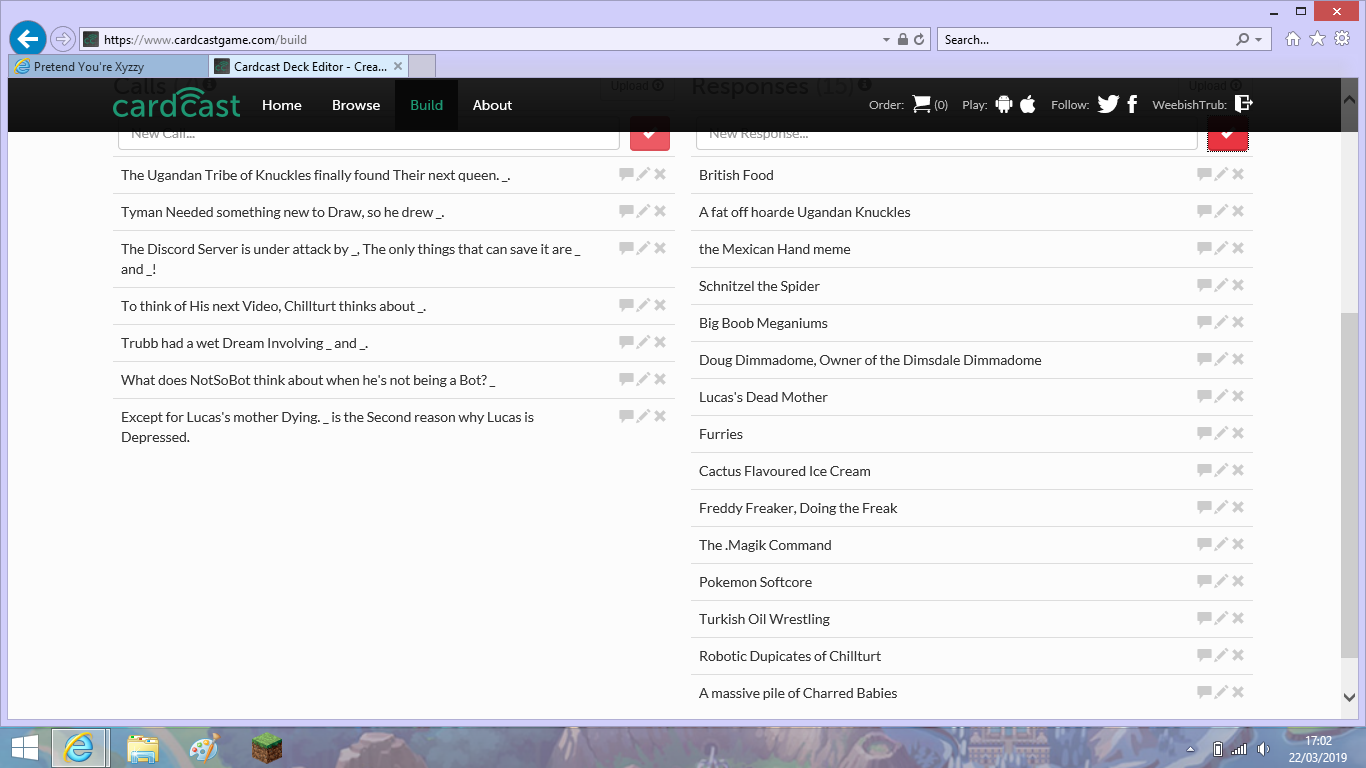1366x768 pixels.
Task: Click the WeebishTrub username link
Action: tap(1189, 105)
